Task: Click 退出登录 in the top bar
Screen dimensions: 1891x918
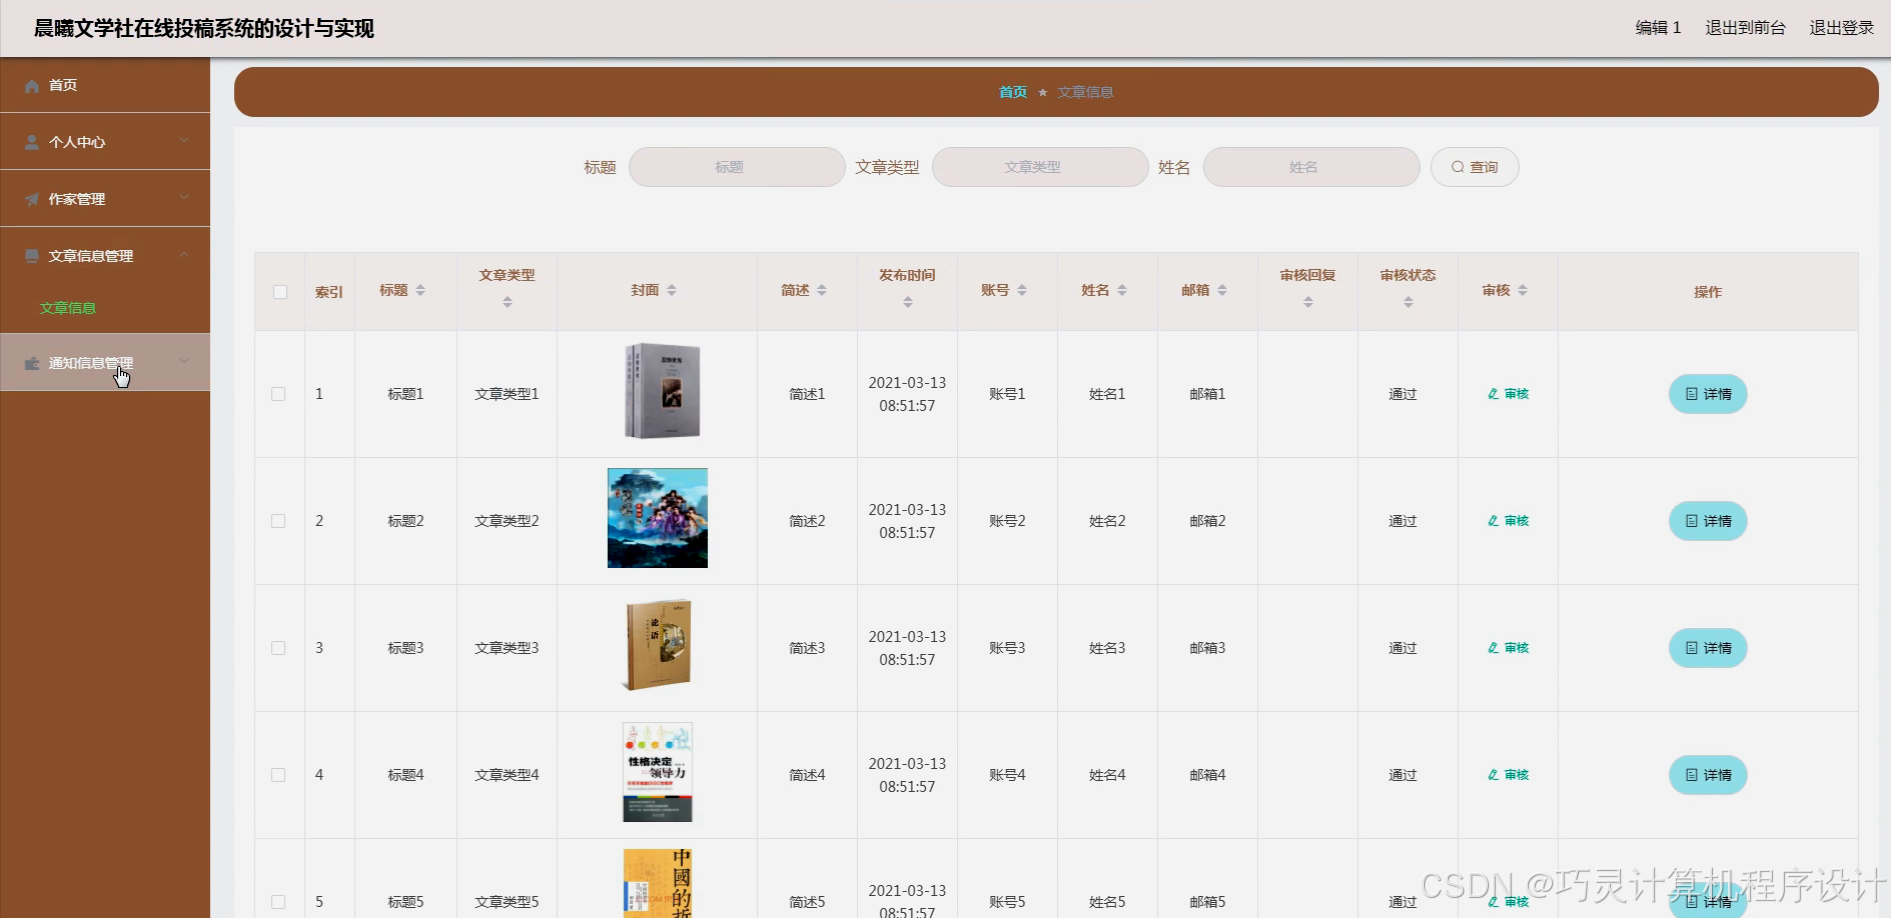Action: pos(1841,28)
